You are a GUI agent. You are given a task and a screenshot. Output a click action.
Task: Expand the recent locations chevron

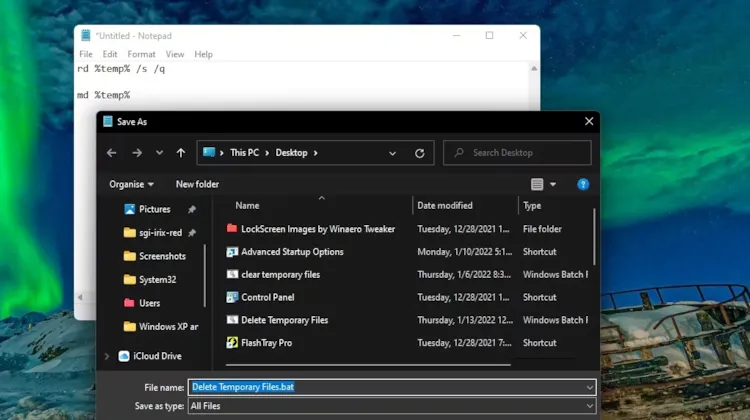coord(159,153)
